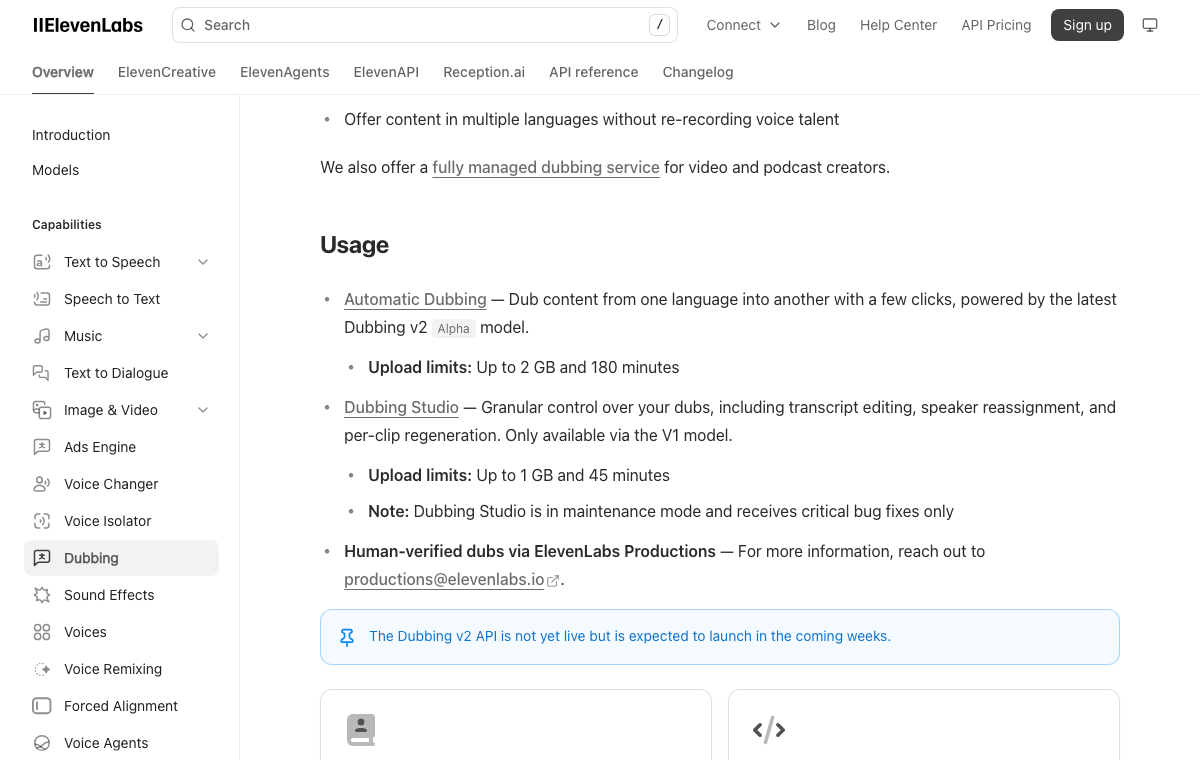Click the slash shortcut key badge

pyautogui.click(x=659, y=25)
